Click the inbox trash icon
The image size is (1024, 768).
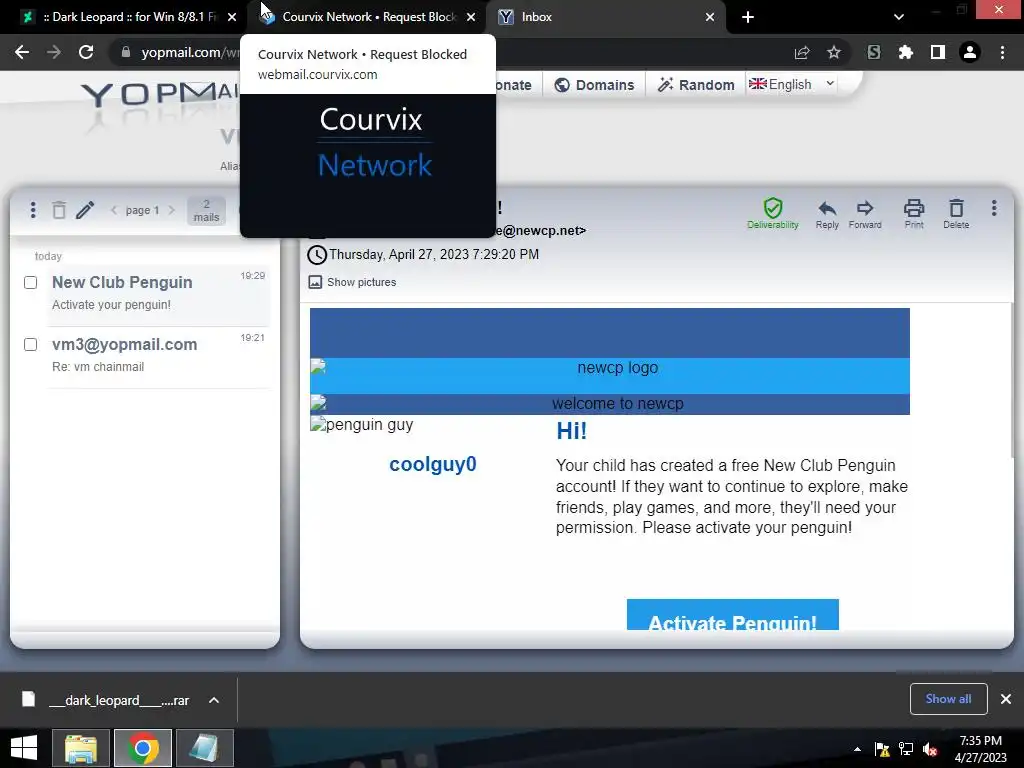pyautogui.click(x=59, y=210)
